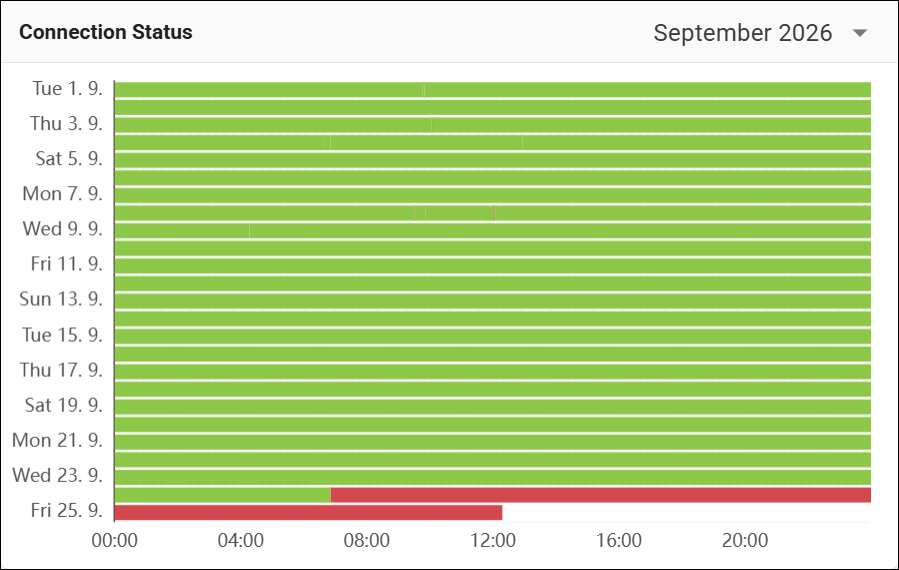Click the green segment on the Thu 24. 9. row

pos(222,495)
